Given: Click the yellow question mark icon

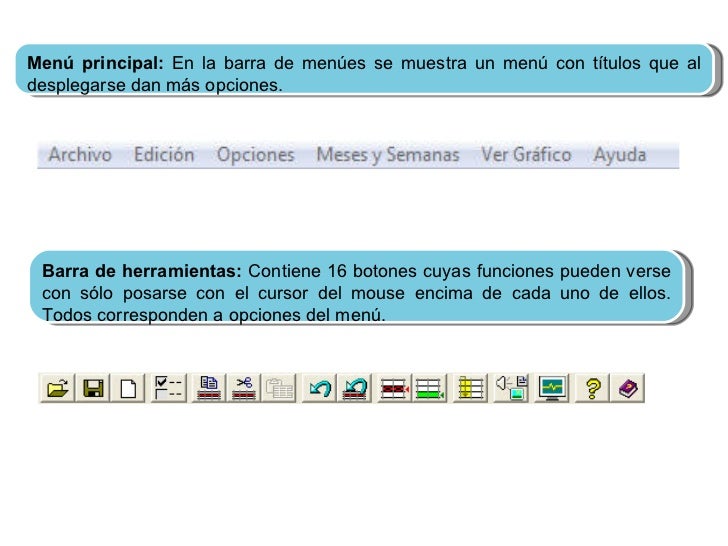Looking at the screenshot, I should pyautogui.click(x=592, y=388).
